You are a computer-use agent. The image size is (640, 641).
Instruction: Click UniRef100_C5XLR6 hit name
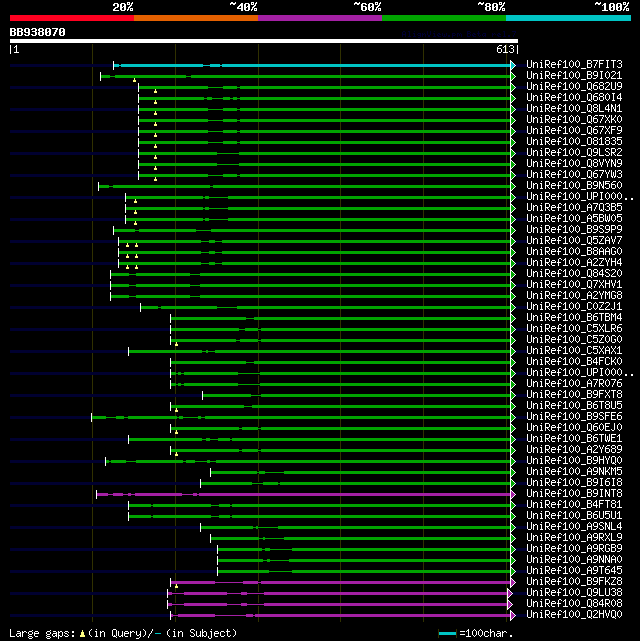[574, 329]
